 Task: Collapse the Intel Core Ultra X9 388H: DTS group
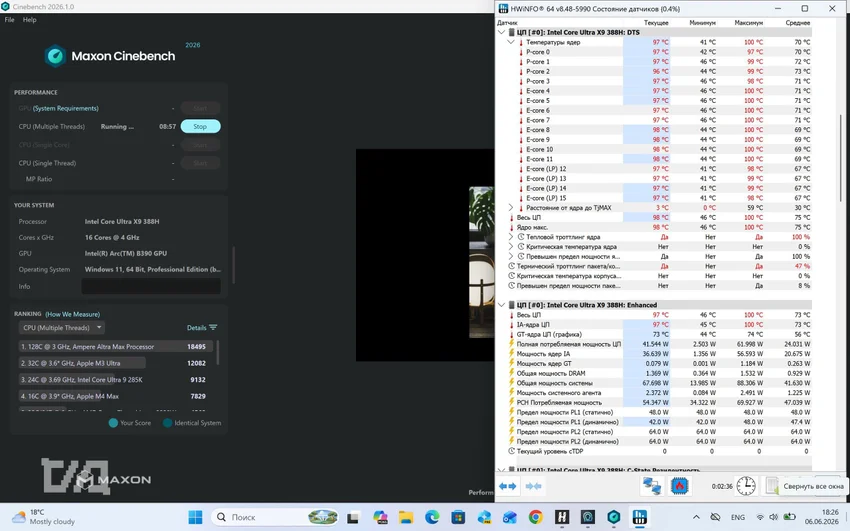click(501, 33)
